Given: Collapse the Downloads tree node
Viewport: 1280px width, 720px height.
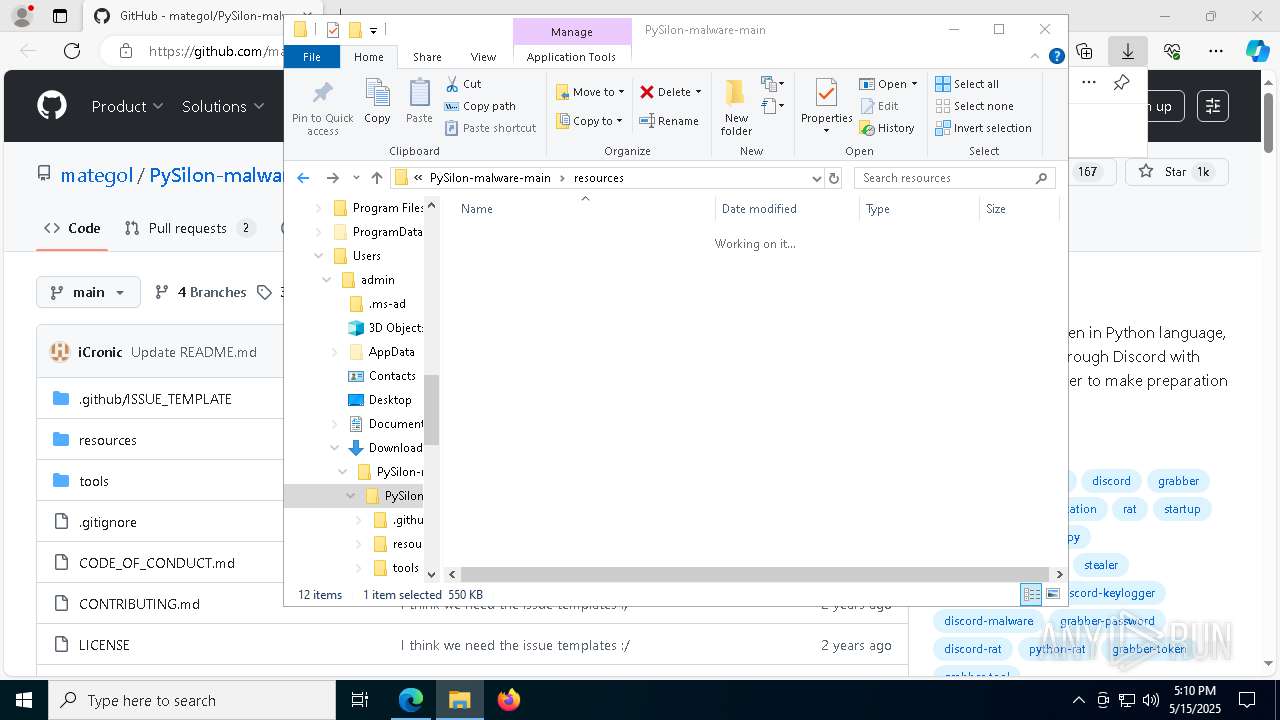Looking at the screenshot, I should (x=335, y=448).
